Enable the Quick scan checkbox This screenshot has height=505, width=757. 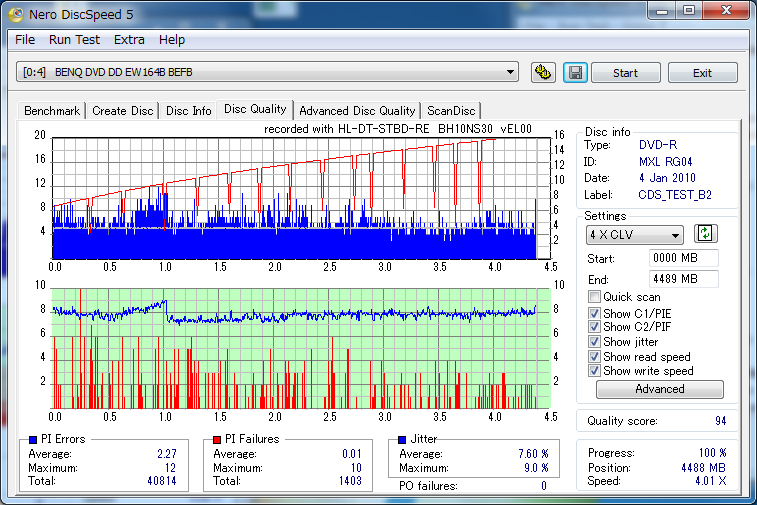[595, 297]
